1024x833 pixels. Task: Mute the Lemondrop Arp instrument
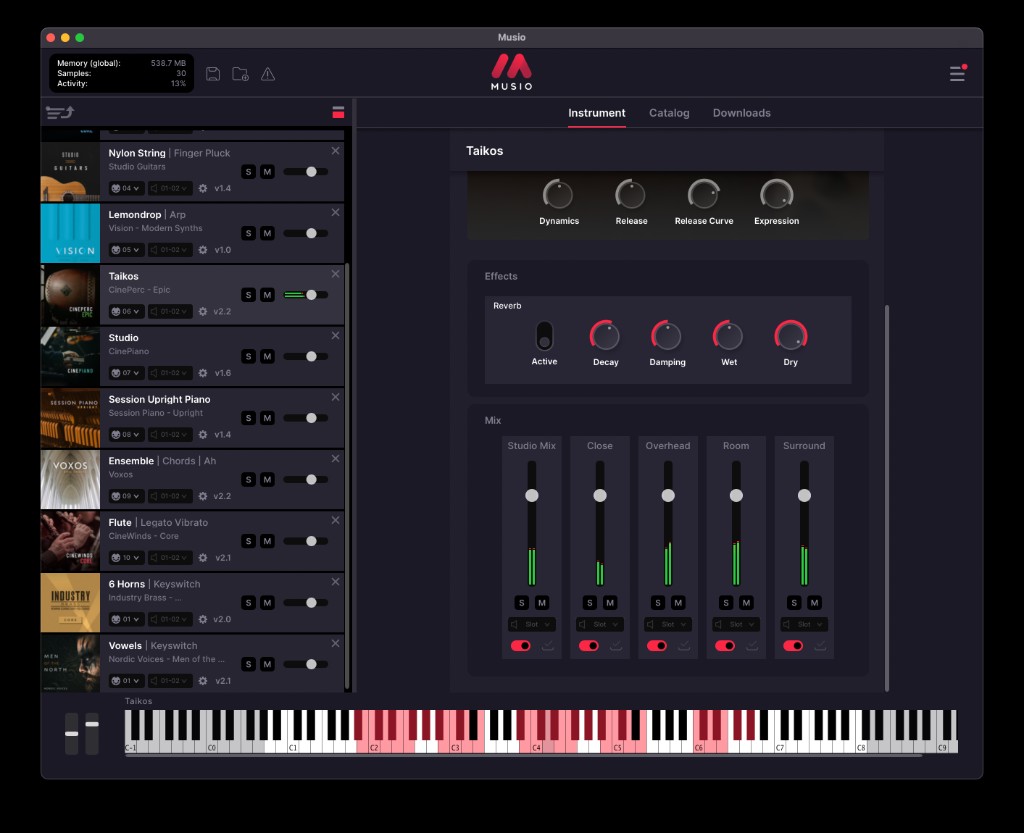tap(268, 233)
